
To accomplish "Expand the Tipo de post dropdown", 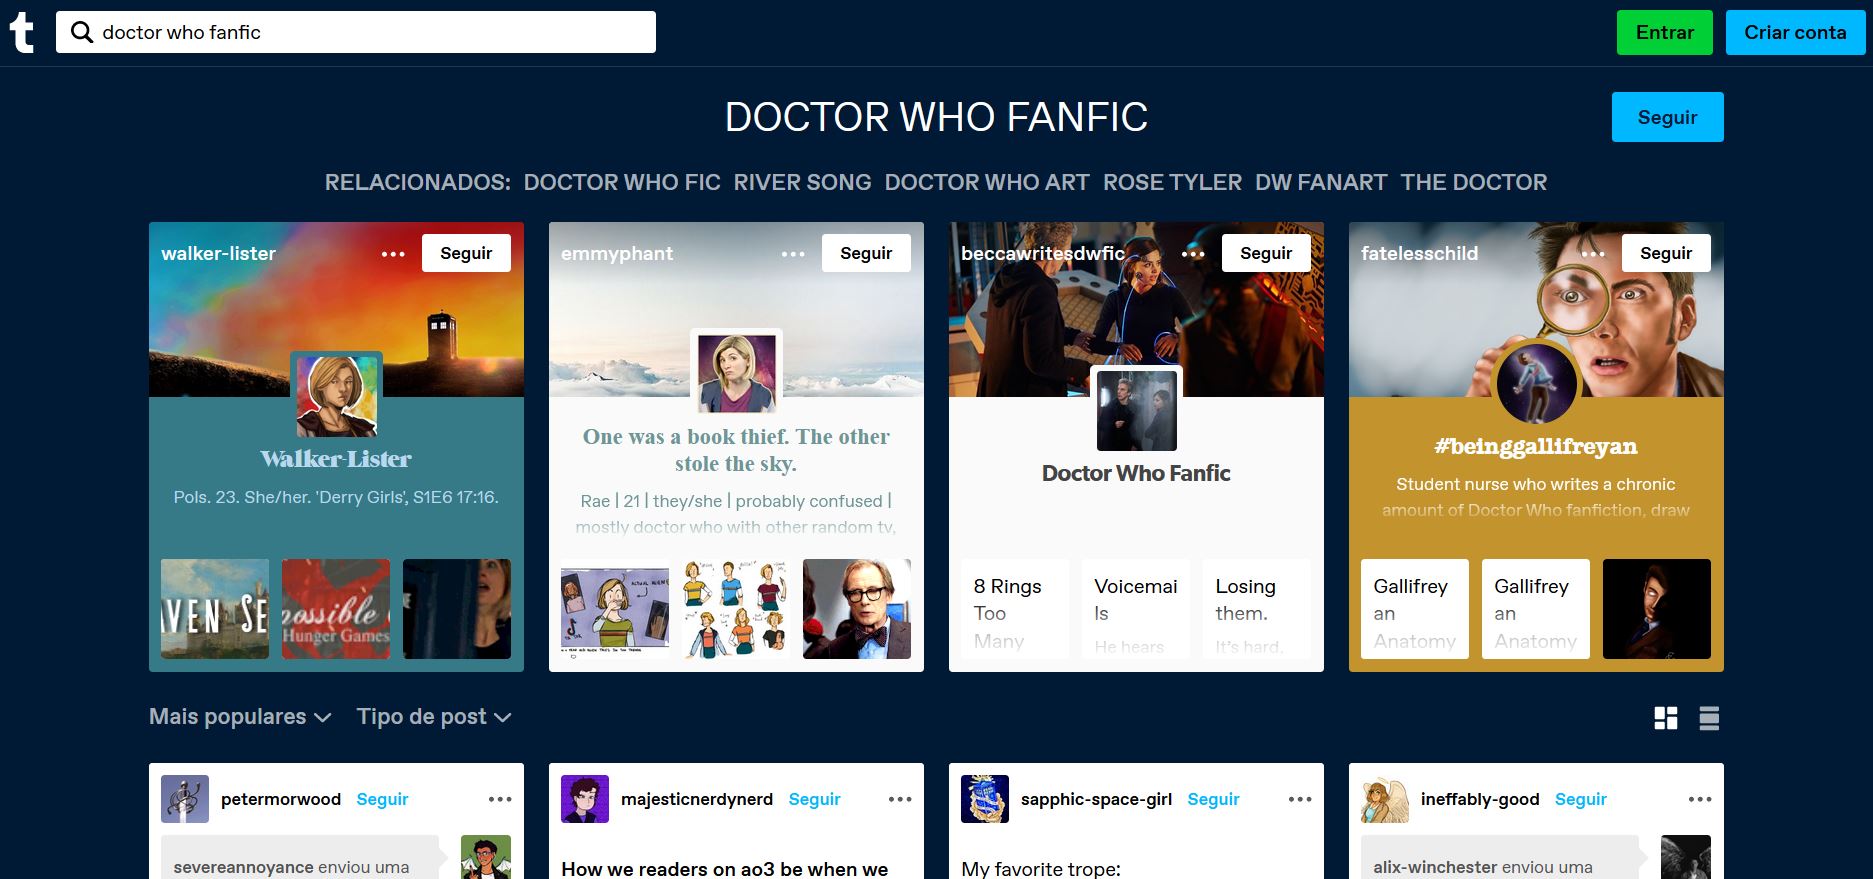I will [x=434, y=717].
